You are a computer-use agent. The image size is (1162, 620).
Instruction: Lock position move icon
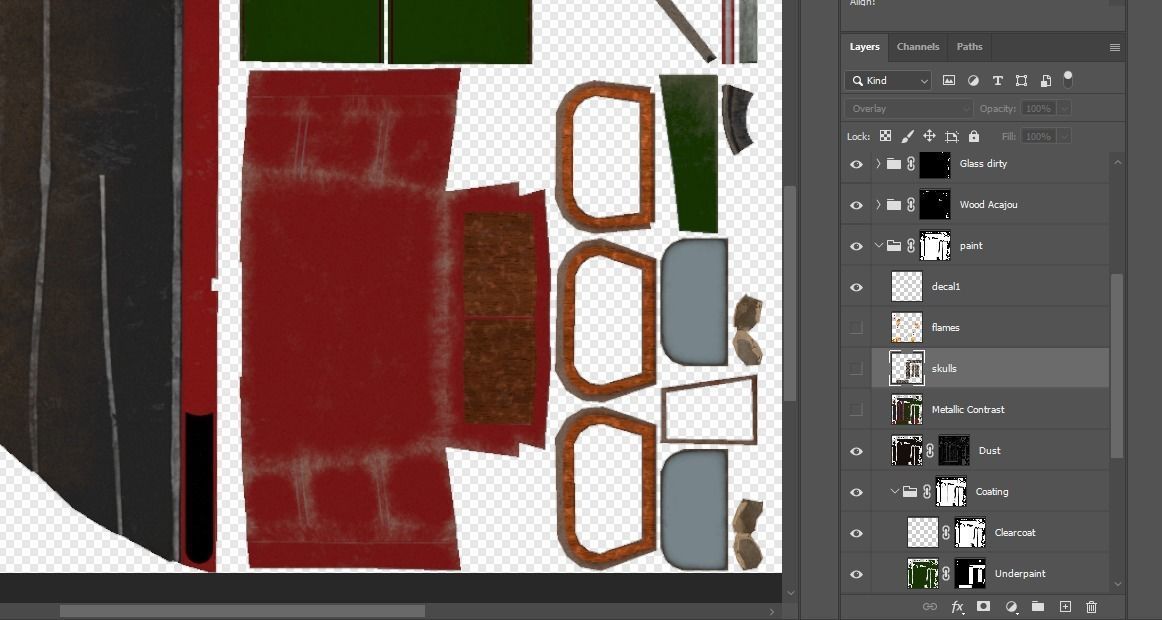tap(929, 136)
